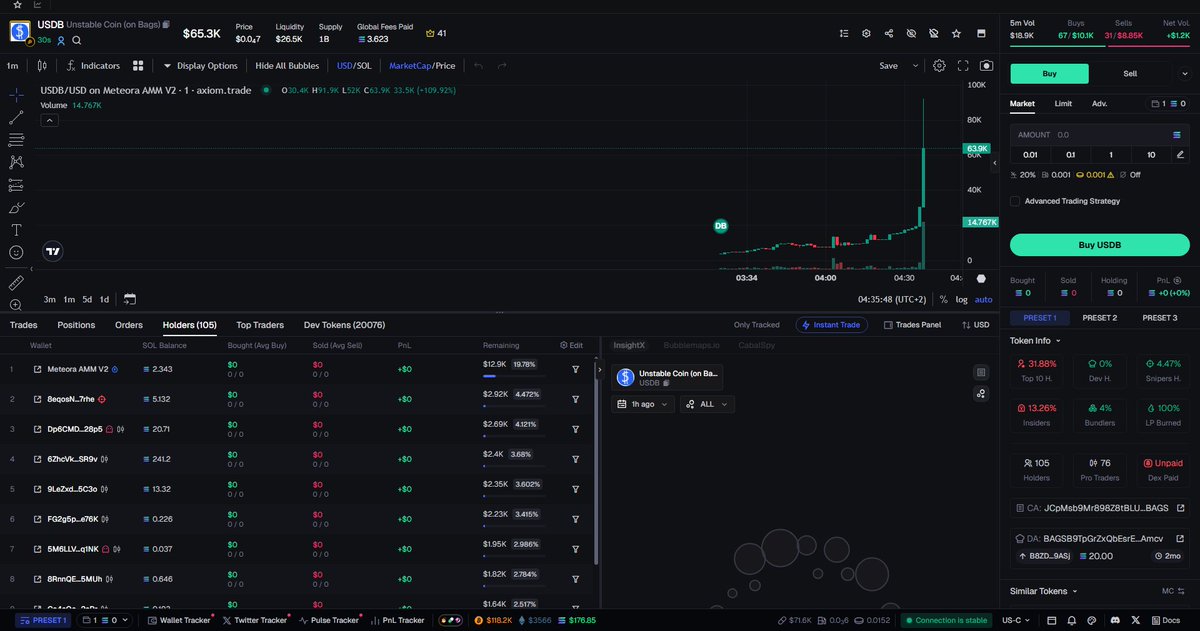This screenshot has width=1200, height=631.
Task: Click the share token icon
Action: (889, 33)
